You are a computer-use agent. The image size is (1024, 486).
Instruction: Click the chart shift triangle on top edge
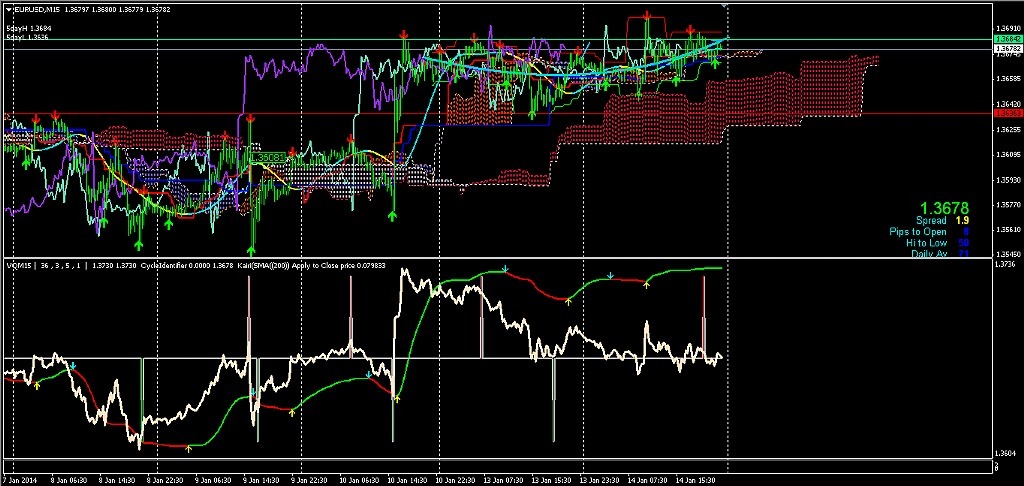(727, 4)
